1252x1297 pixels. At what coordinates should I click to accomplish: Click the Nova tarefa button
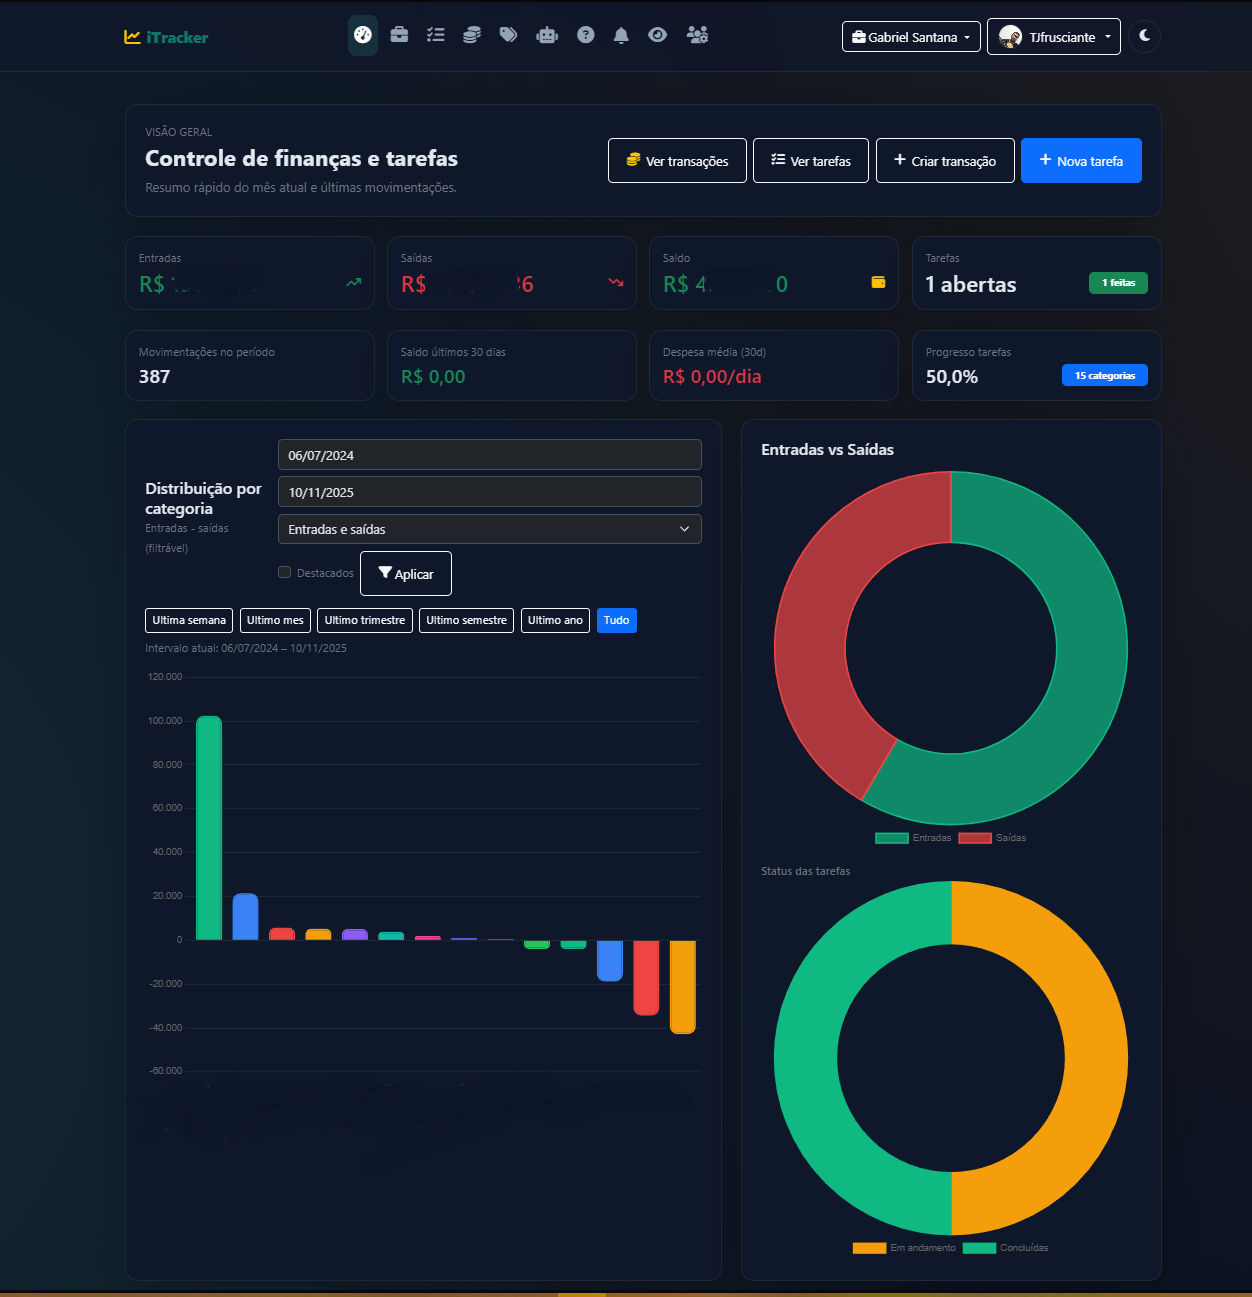1080,160
